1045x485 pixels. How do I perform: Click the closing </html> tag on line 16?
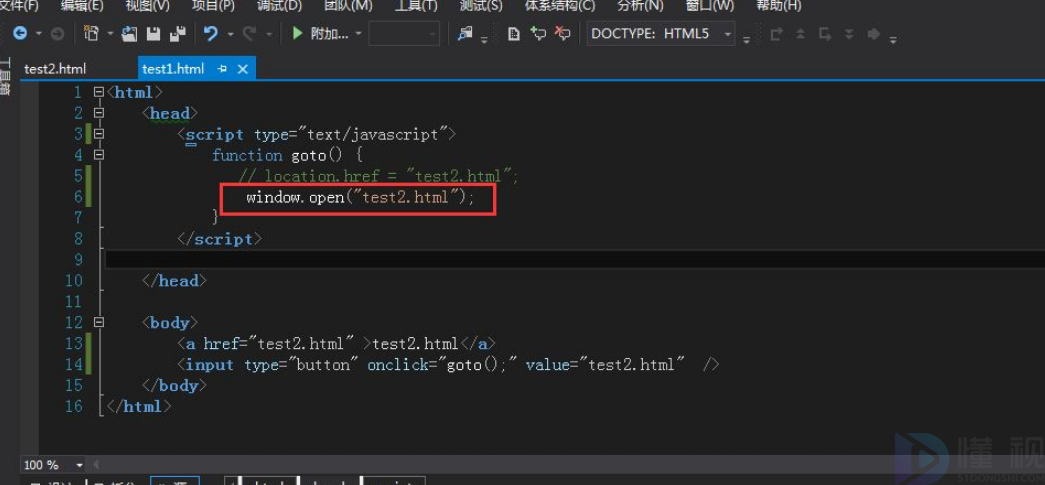[139, 406]
